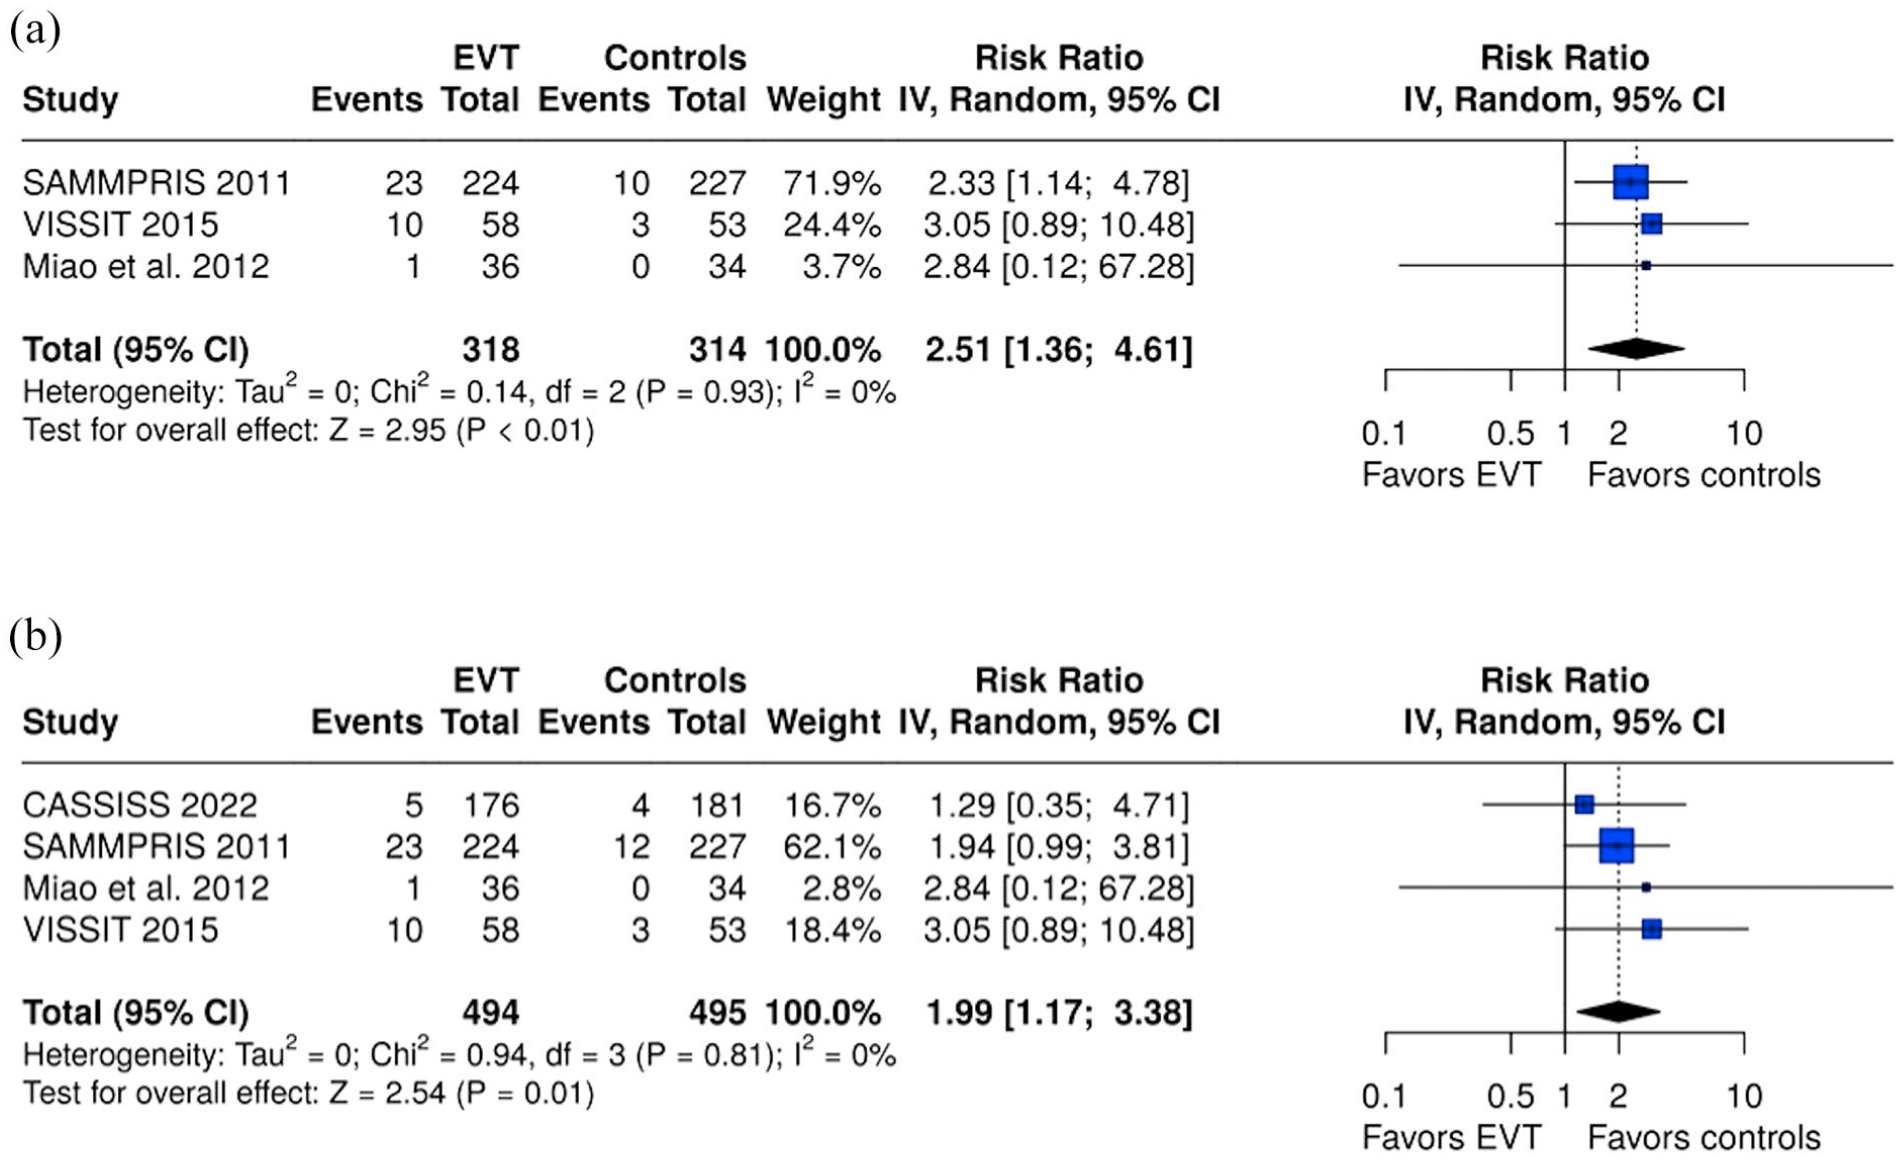Click 'Test for overall effect' line in panel (b)

click(x=308, y=1093)
